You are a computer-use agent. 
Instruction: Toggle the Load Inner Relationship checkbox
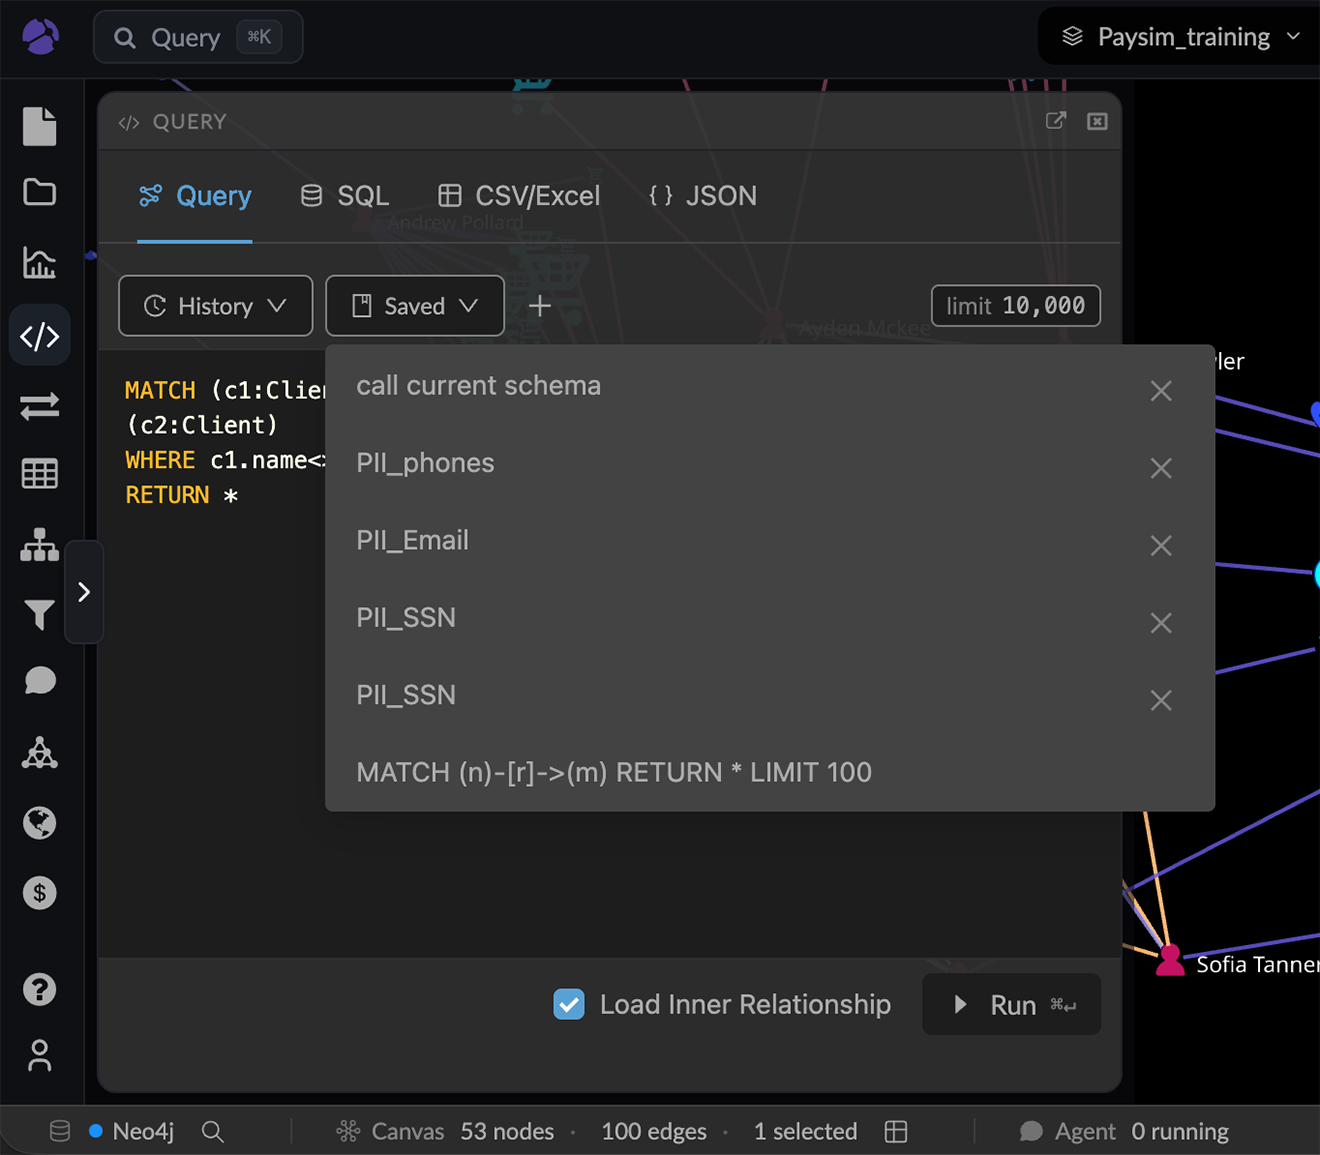click(569, 1004)
